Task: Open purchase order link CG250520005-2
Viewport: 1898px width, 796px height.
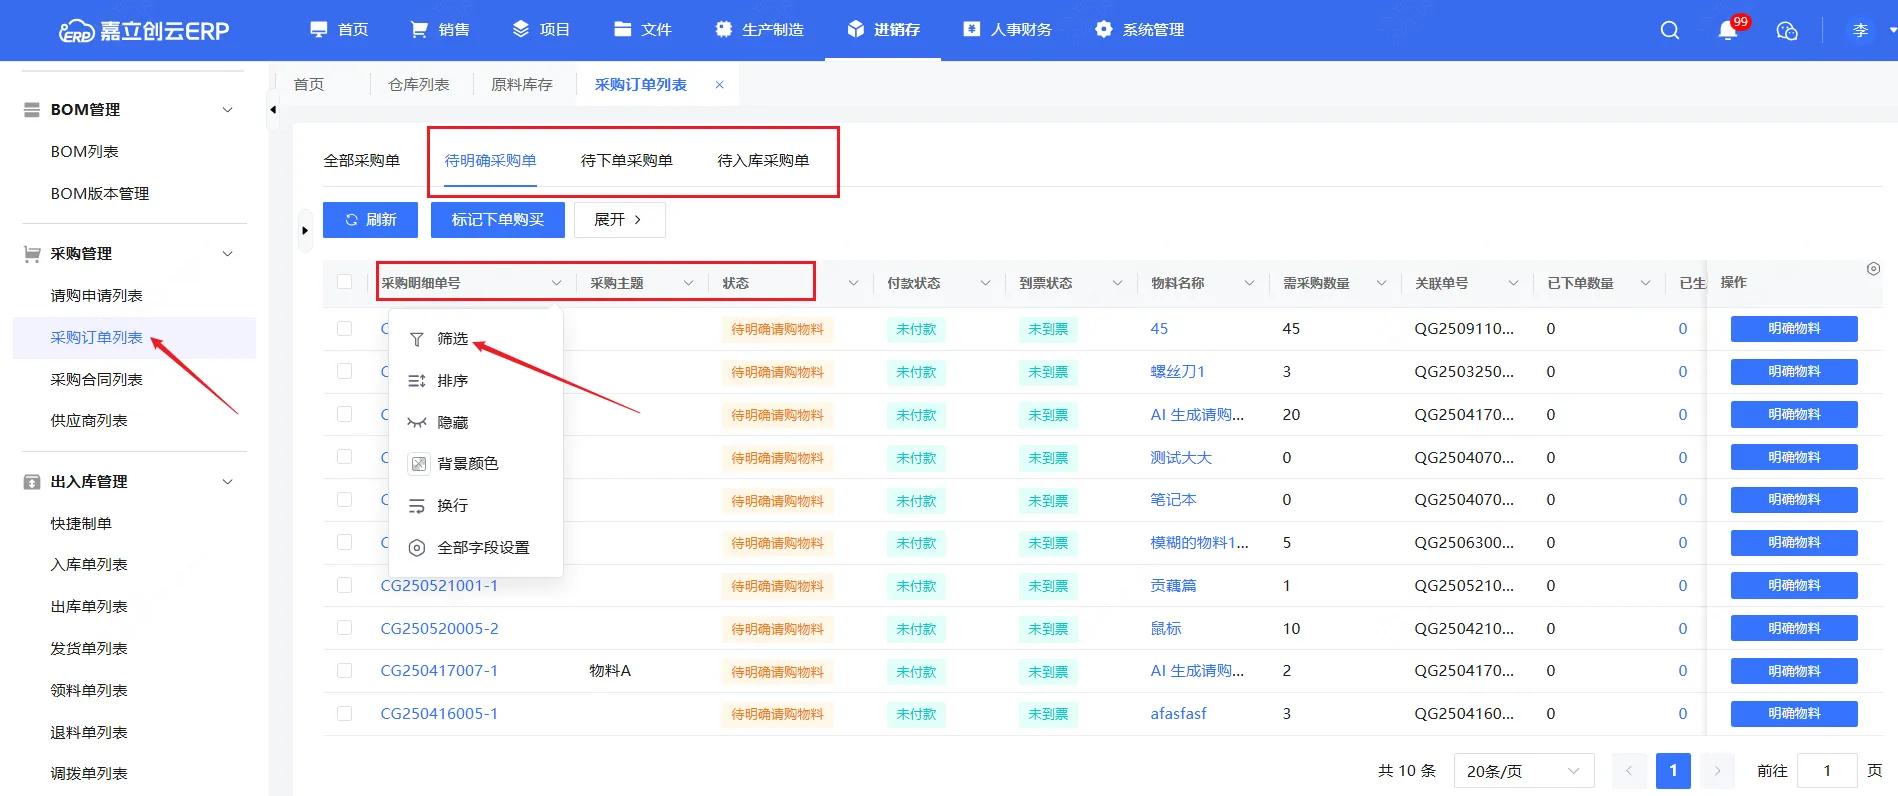Action: 439,629
